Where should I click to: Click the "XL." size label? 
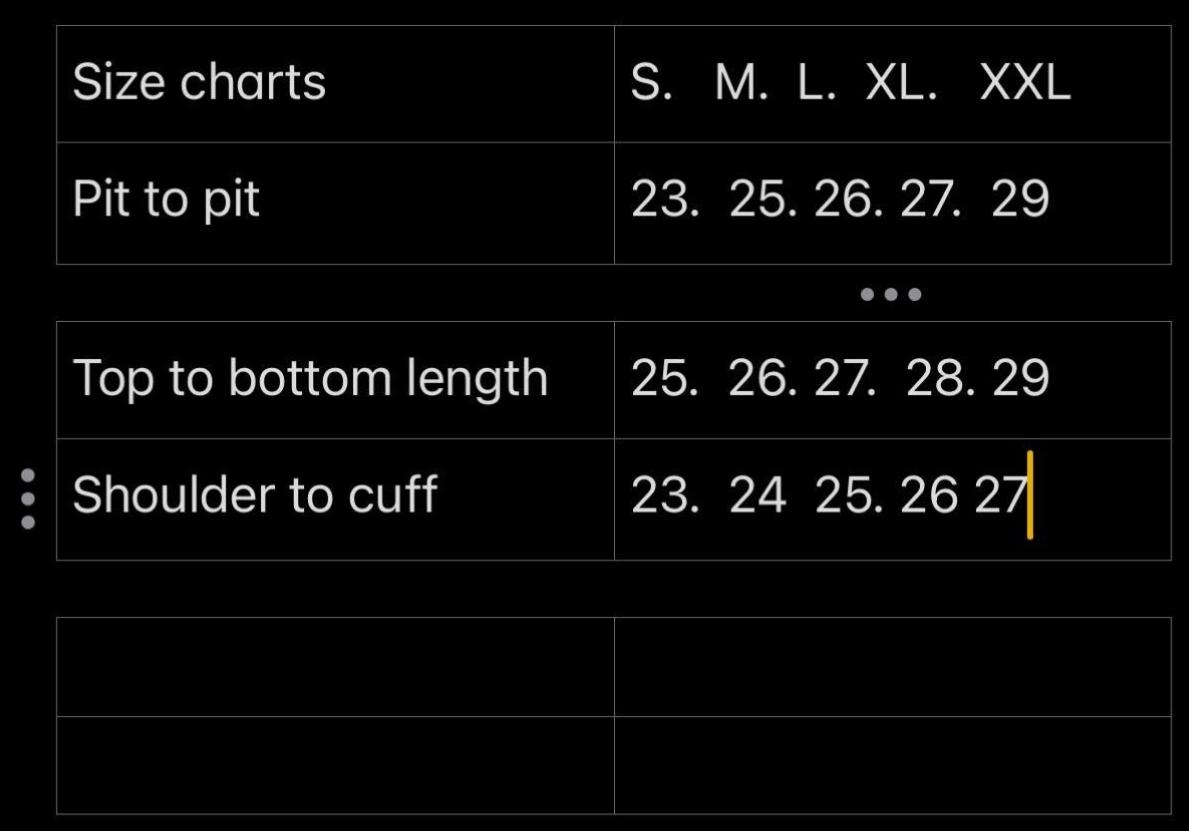coord(901,83)
